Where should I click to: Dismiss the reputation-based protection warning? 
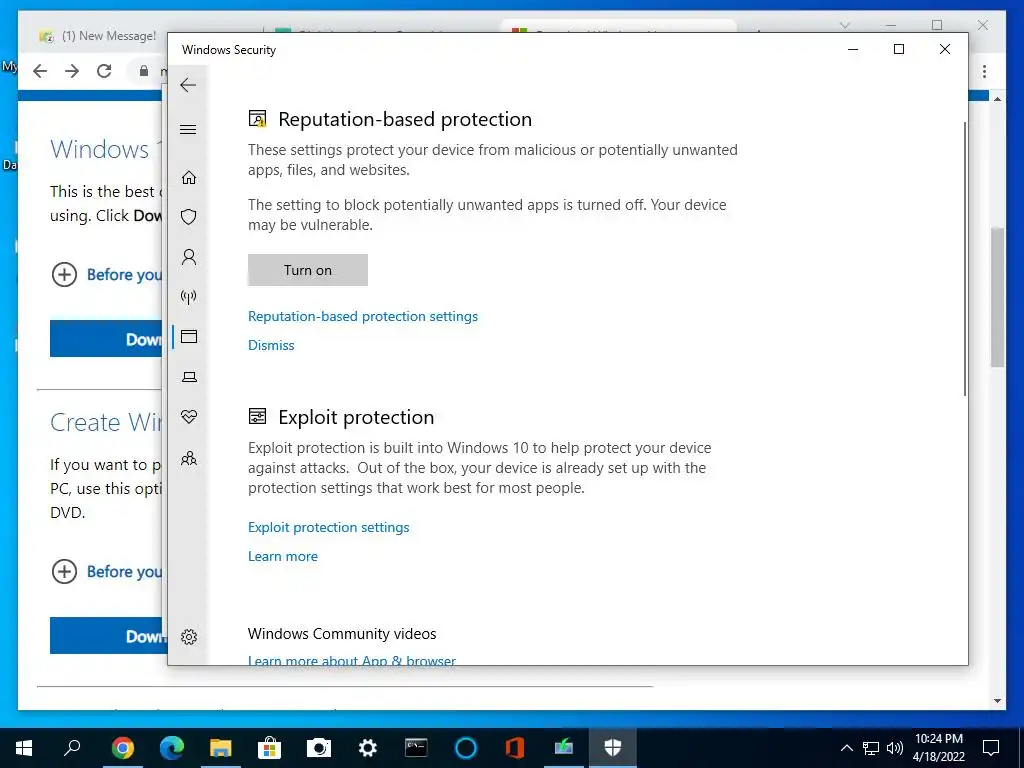271,345
